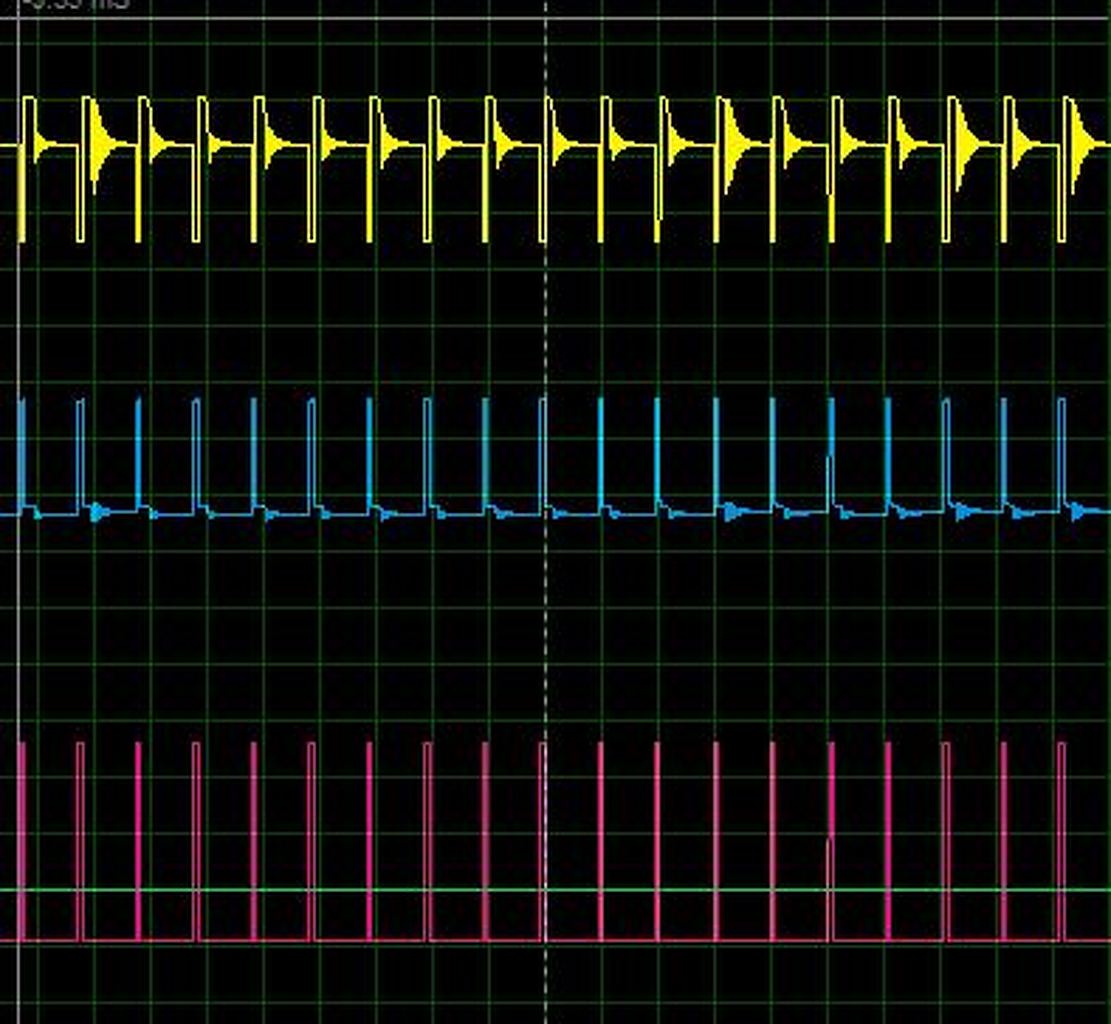The image size is (1111, 1024).
Task: Select the yellow channel waveform trace
Action: click(556, 169)
